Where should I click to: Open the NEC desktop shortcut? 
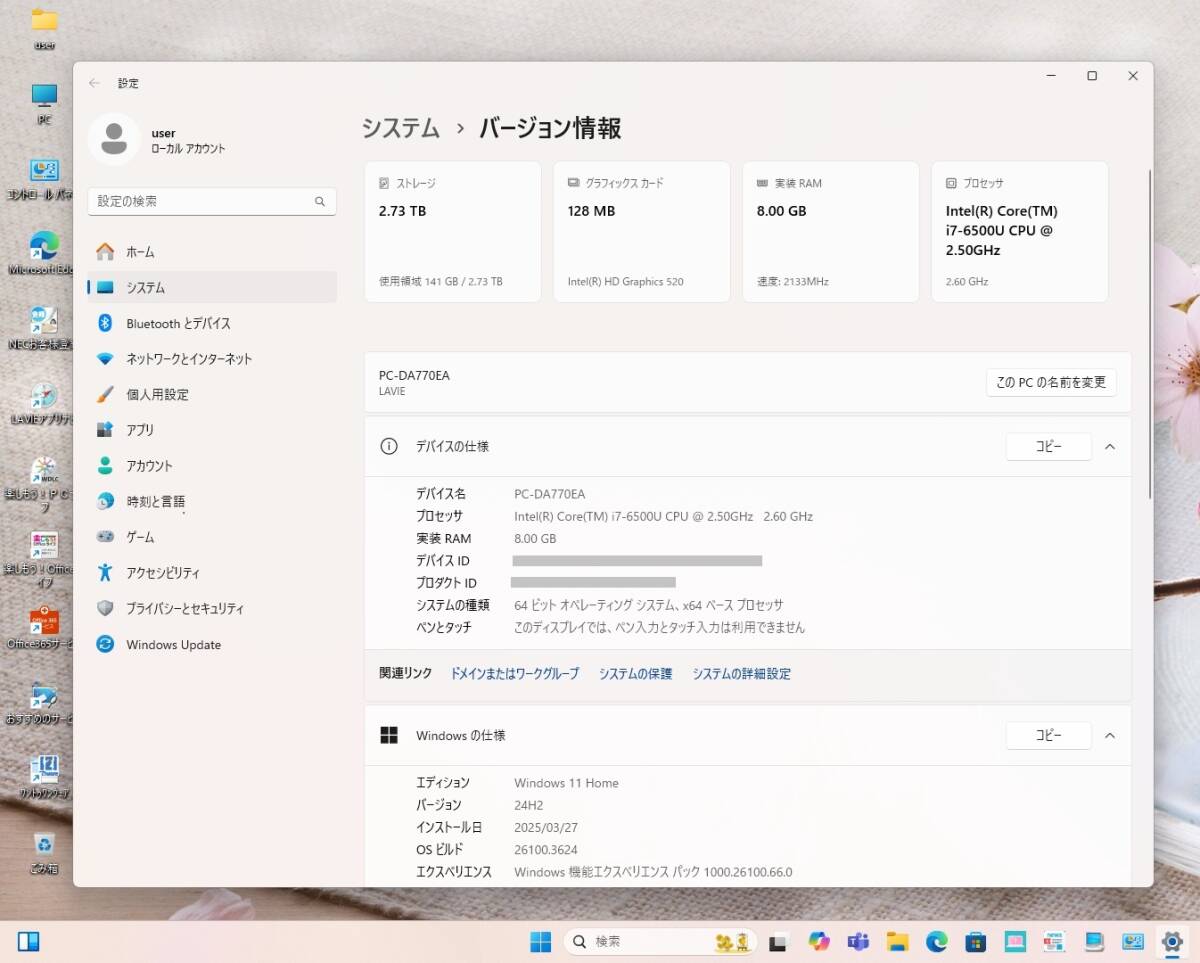pos(41,329)
